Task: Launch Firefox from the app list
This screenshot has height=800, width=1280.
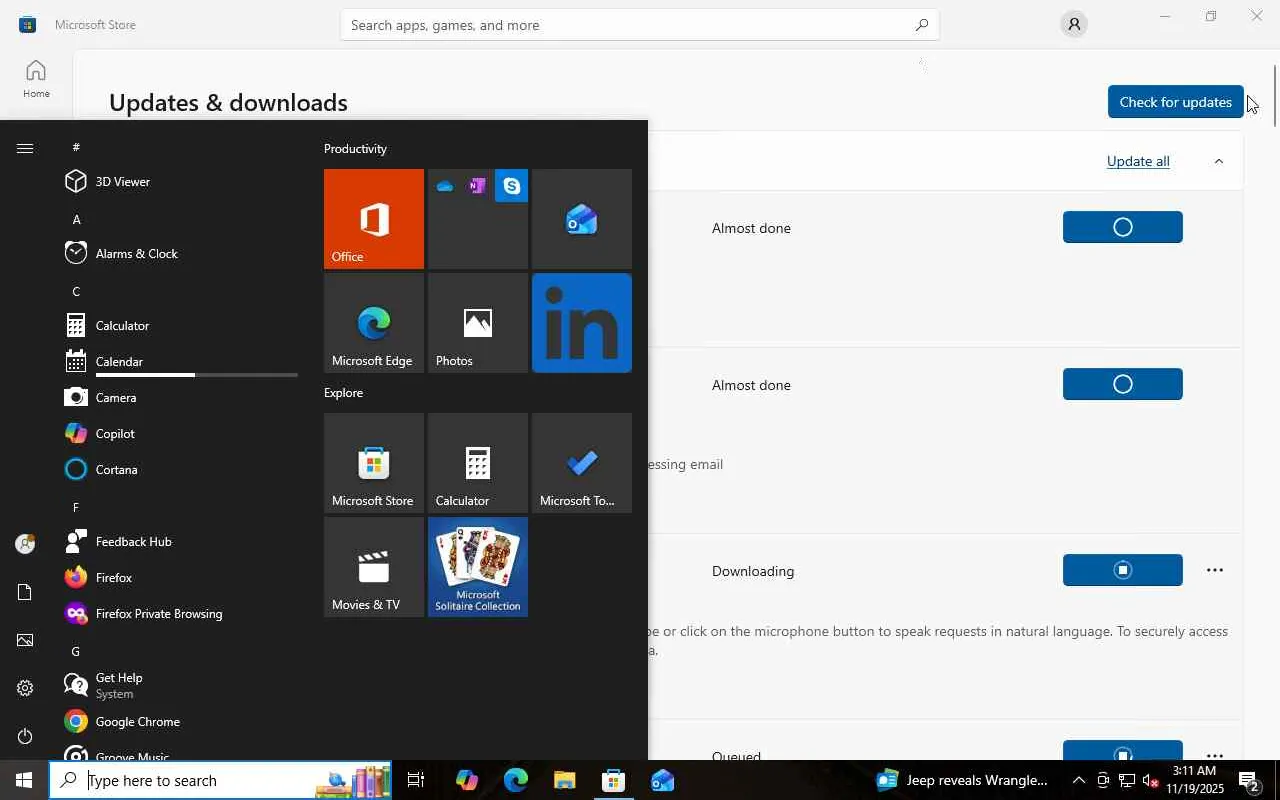Action: (181, 577)
